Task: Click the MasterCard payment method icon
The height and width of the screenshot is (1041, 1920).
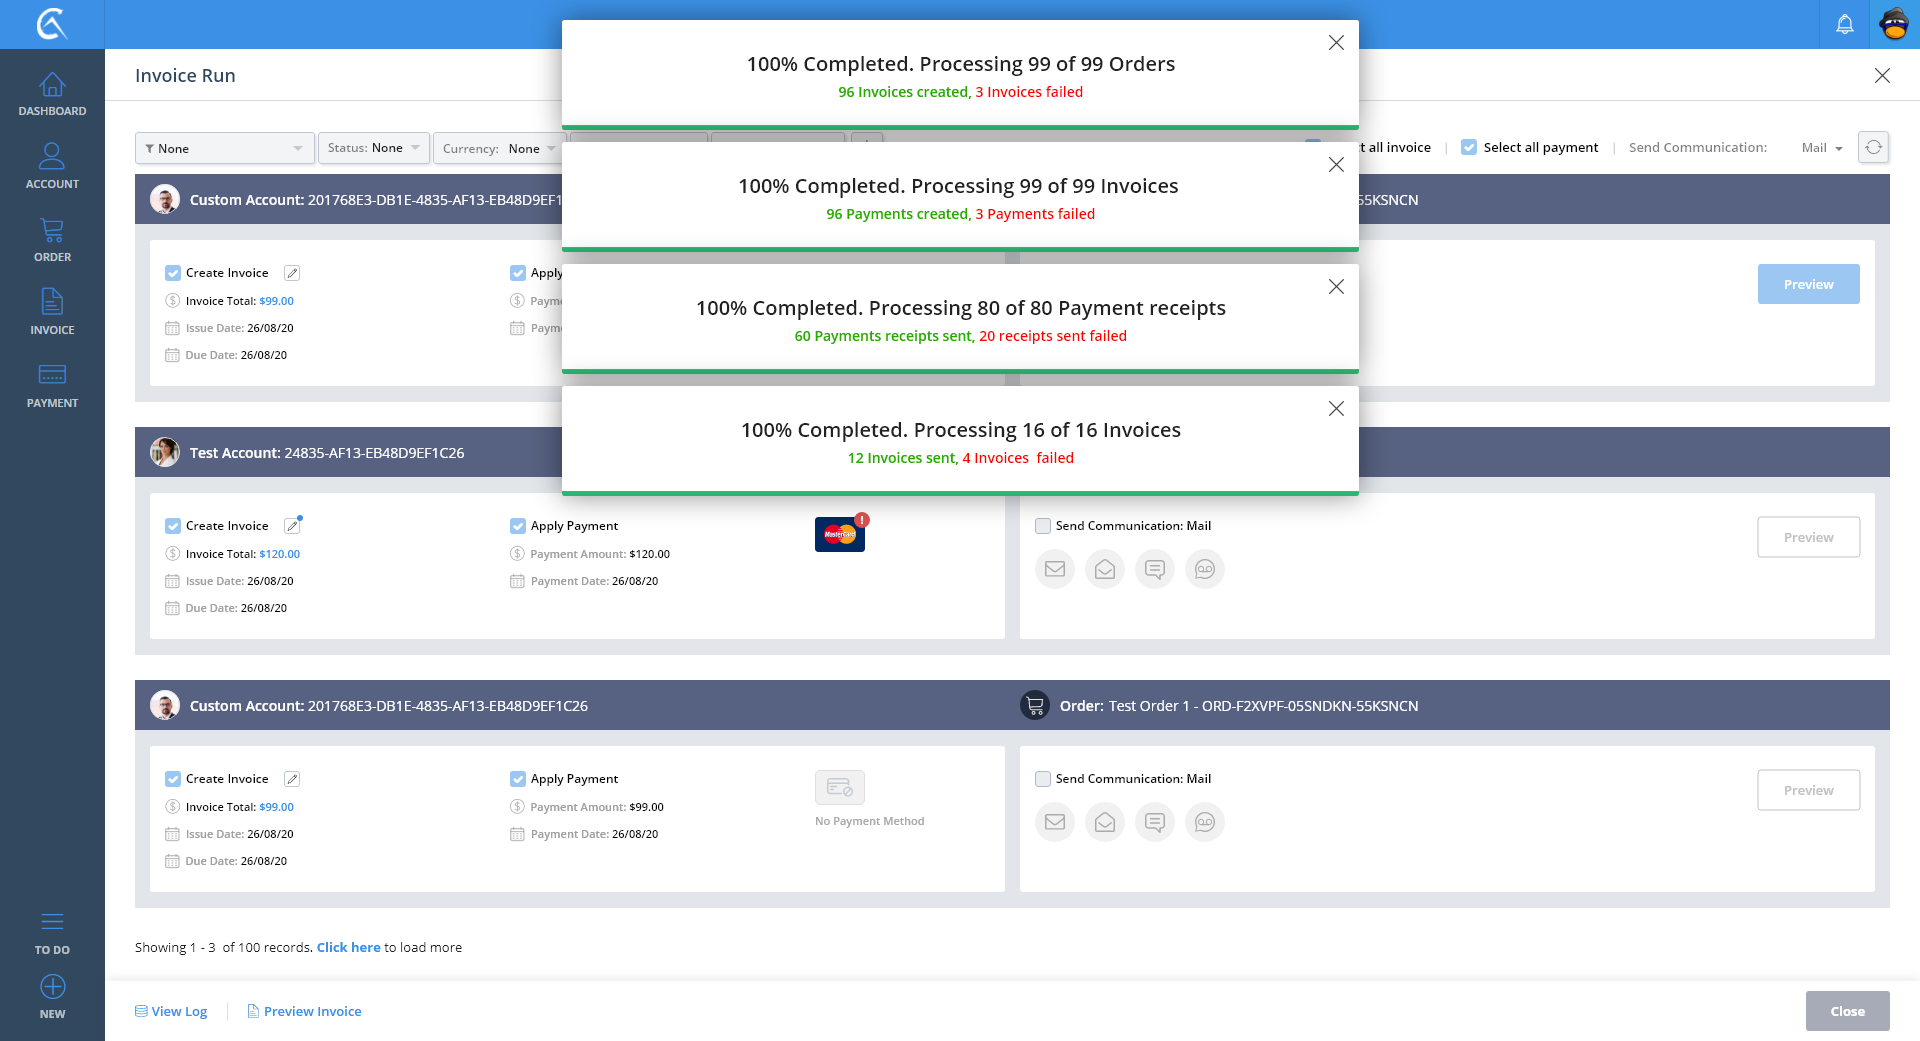Action: point(839,535)
